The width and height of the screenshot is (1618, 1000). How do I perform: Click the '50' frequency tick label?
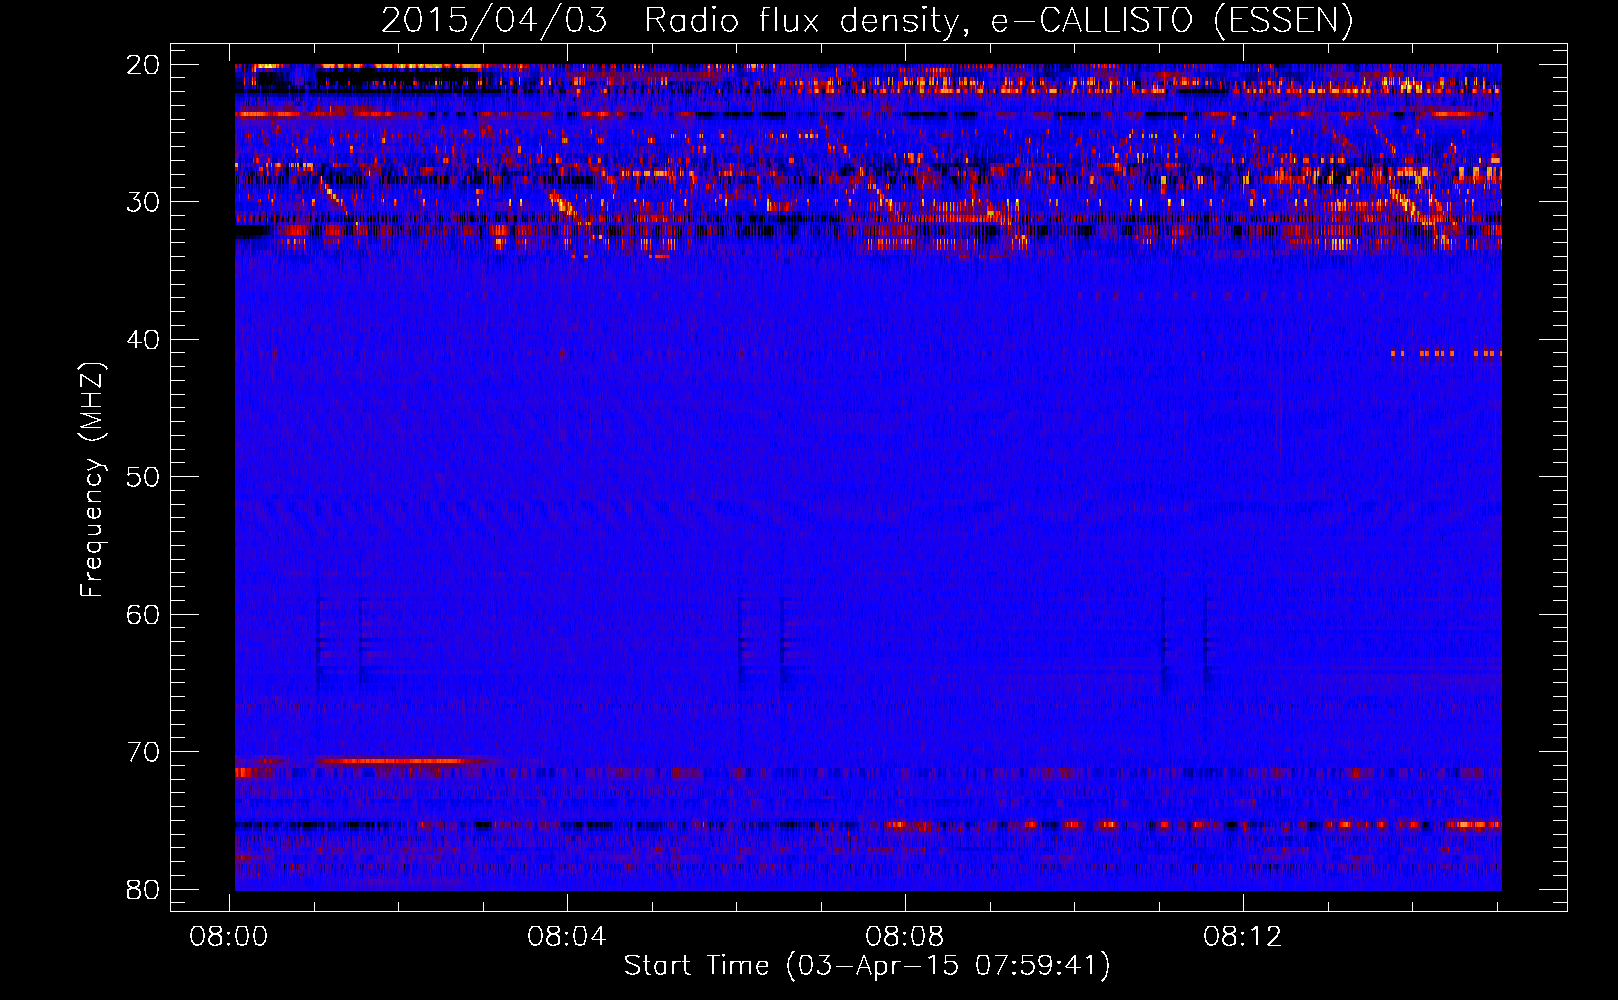point(143,477)
